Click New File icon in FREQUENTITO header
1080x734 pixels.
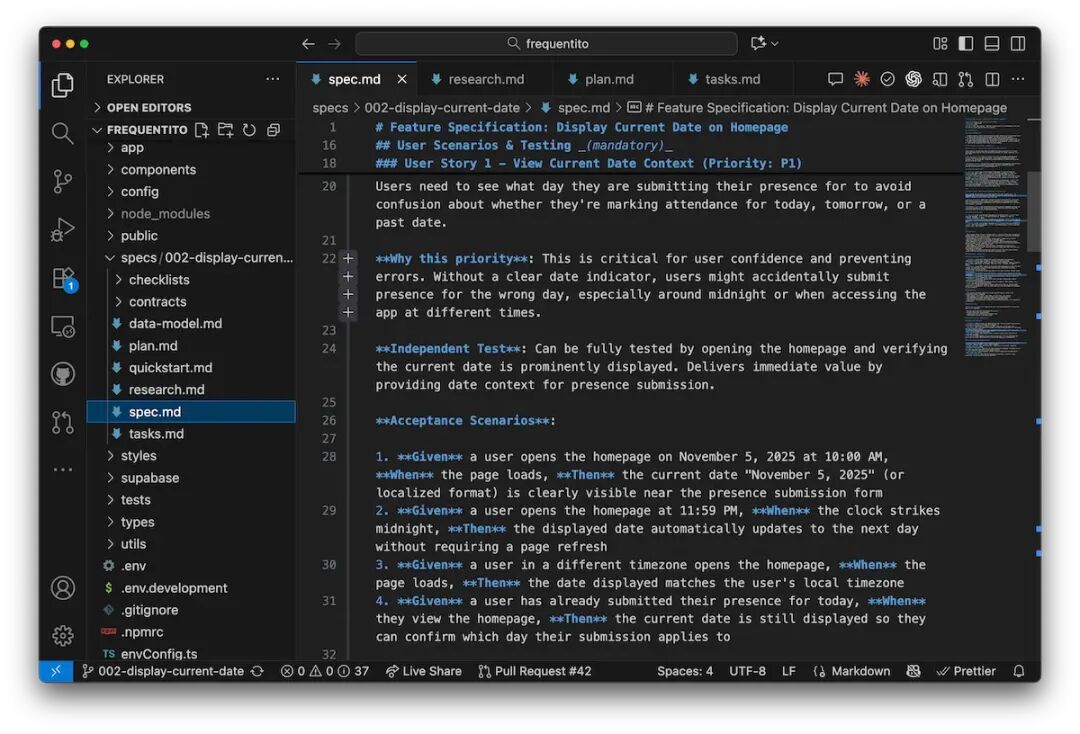click(202, 129)
